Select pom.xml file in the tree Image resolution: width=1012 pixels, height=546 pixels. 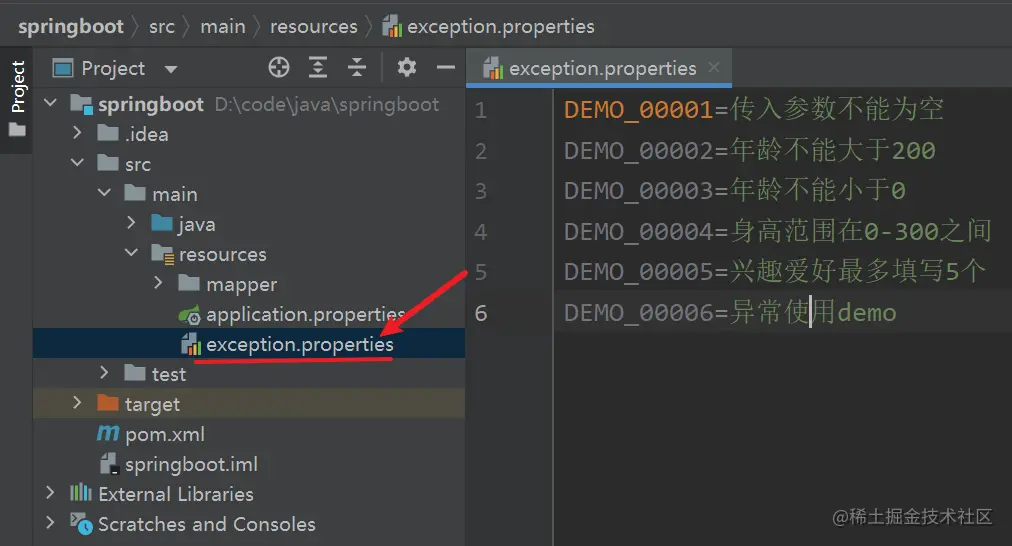point(164,434)
